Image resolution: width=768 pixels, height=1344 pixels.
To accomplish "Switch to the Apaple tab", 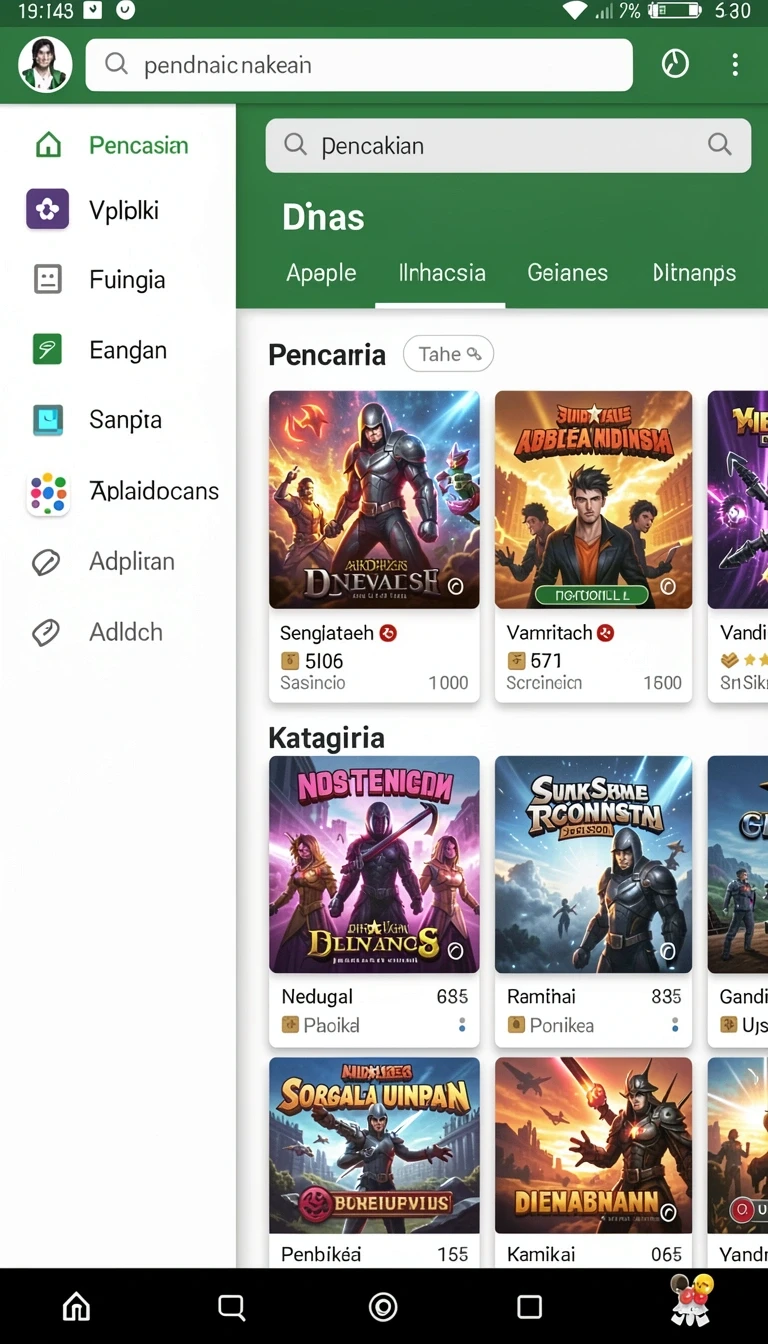I will point(321,273).
